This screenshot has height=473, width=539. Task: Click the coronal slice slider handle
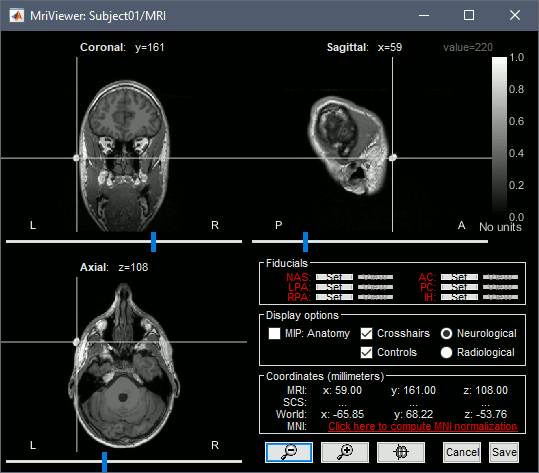click(x=154, y=242)
